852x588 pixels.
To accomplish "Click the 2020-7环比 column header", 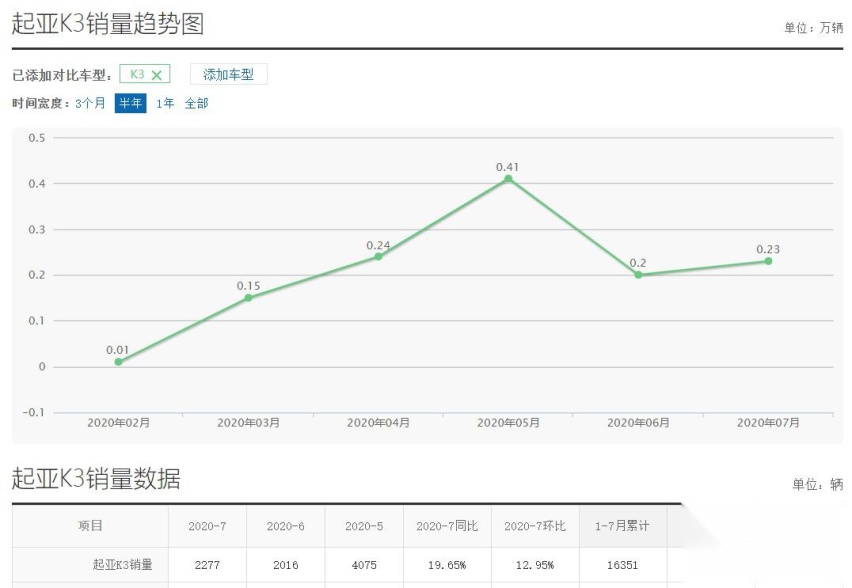I will (x=535, y=526).
